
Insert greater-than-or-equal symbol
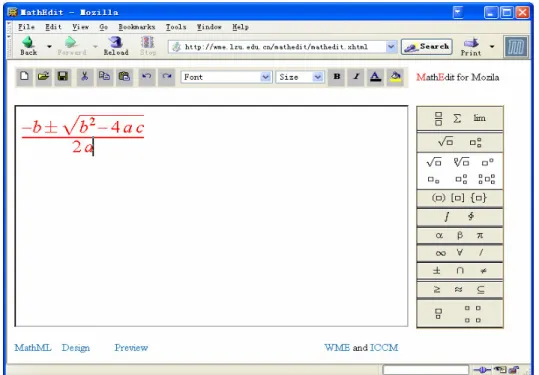point(437,289)
